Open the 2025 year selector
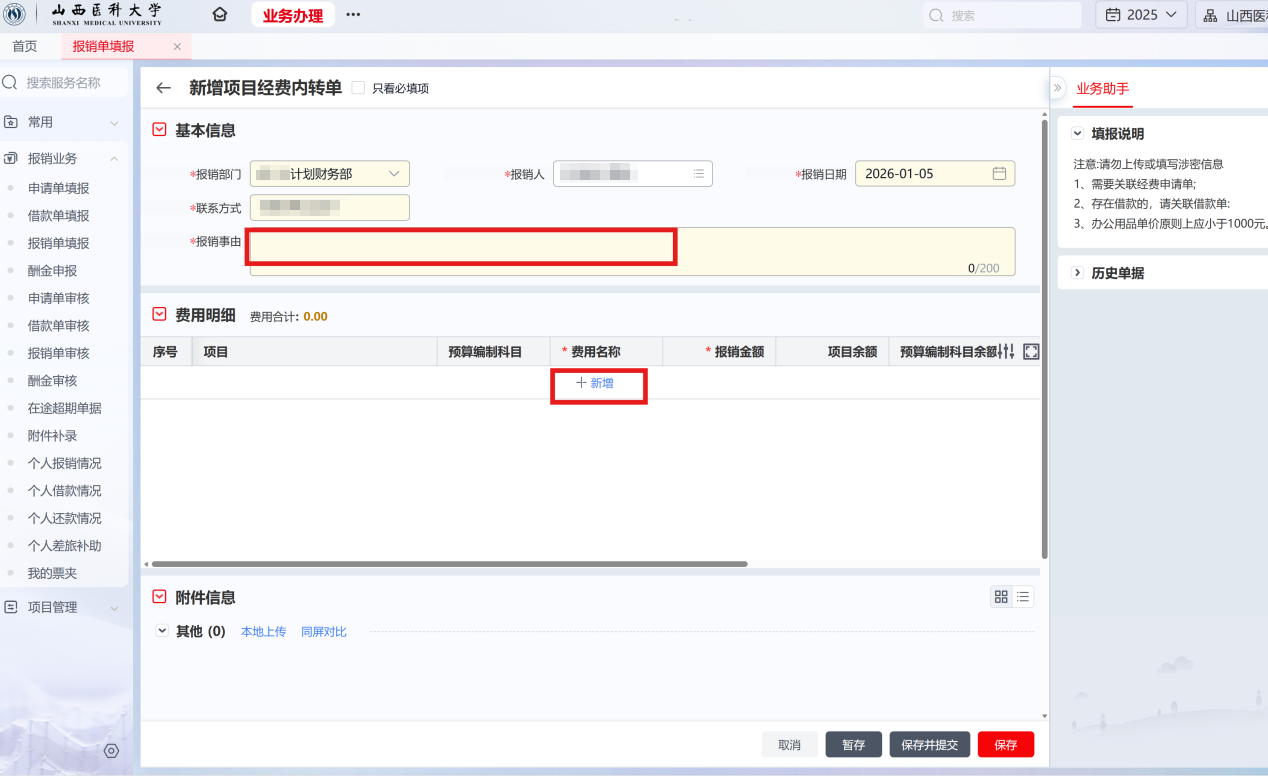The image size is (1268, 776). 1141,15
